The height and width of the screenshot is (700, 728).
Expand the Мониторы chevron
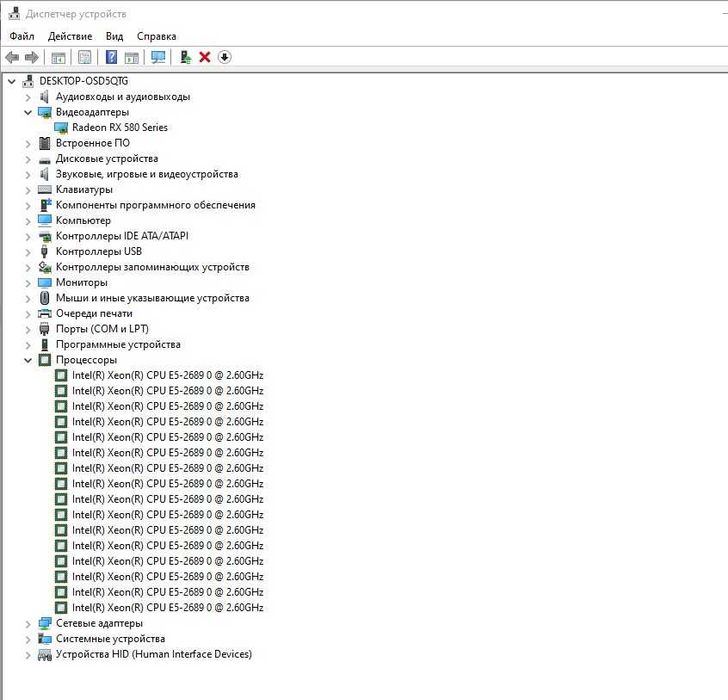(x=28, y=283)
